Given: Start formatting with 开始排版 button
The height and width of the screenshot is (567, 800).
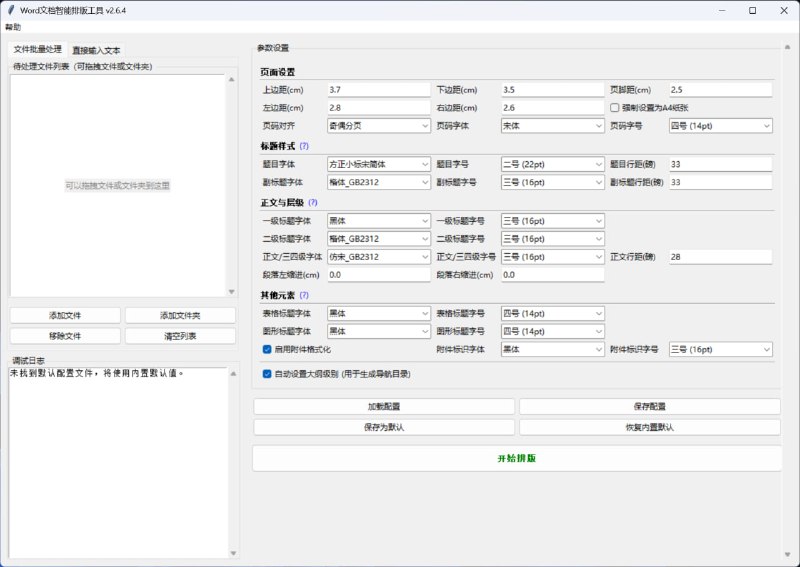Looking at the screenshot, I should tap(517, 458).
